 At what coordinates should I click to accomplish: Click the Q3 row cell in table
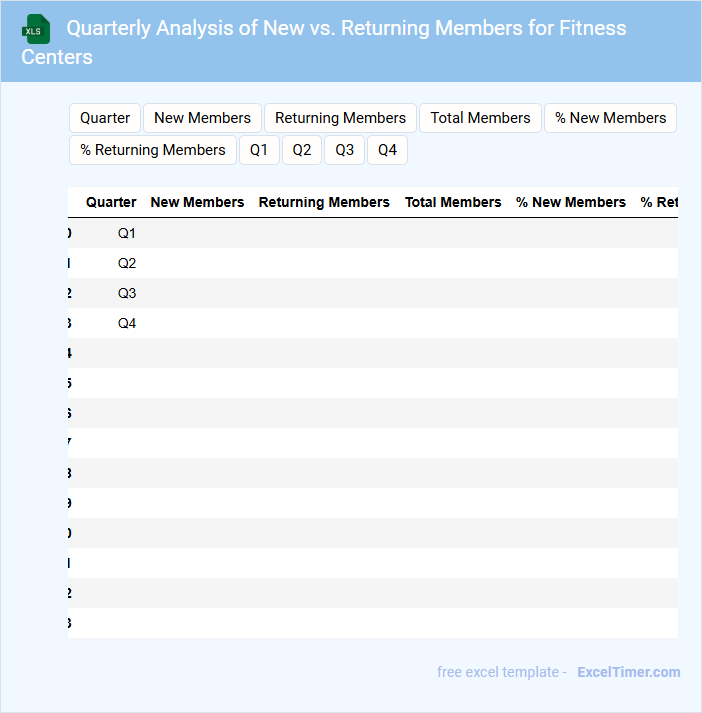[x=127, y=293]
